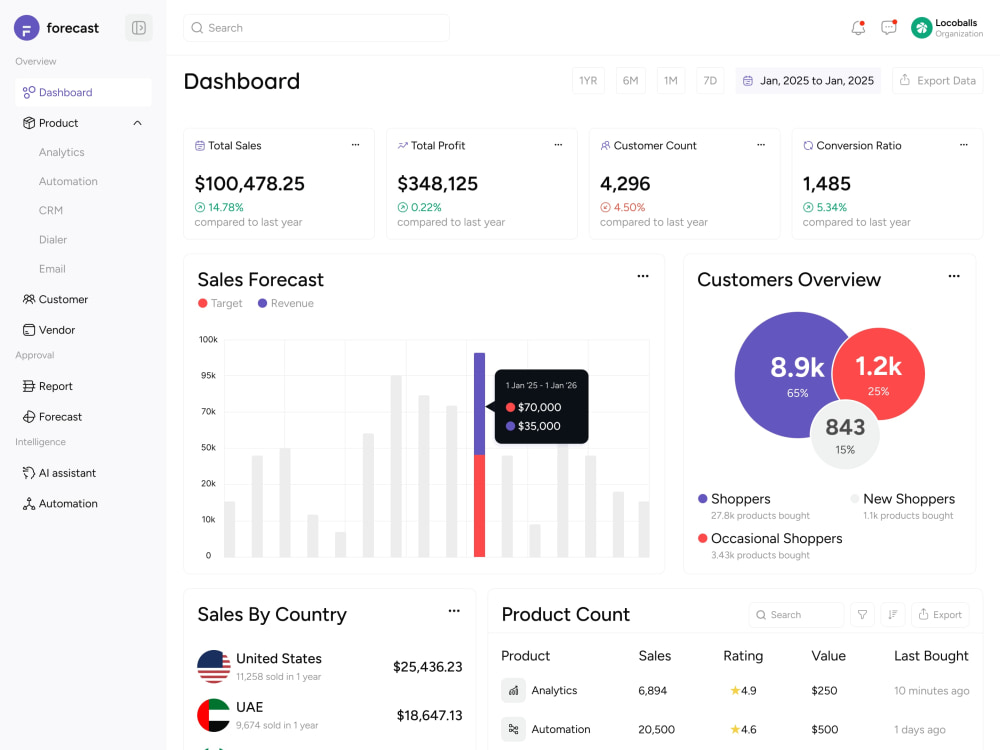This screenshot has width=1000, height=750.
Task: Sort by Sales column header
Action: 655,656
